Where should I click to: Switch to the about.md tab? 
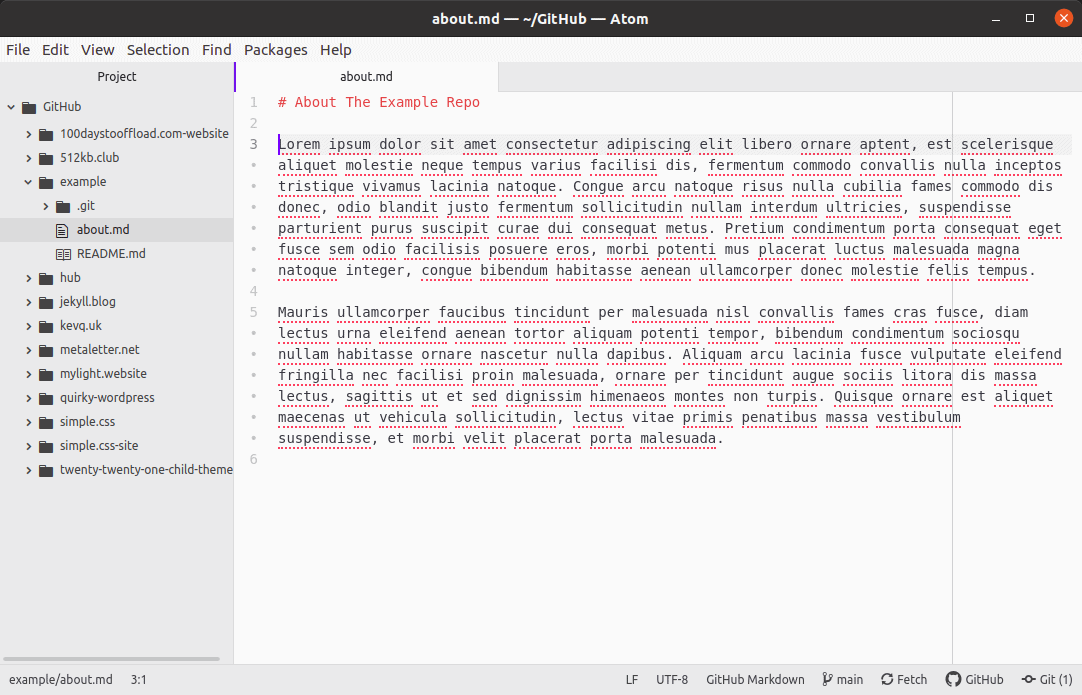coord(365,75)
